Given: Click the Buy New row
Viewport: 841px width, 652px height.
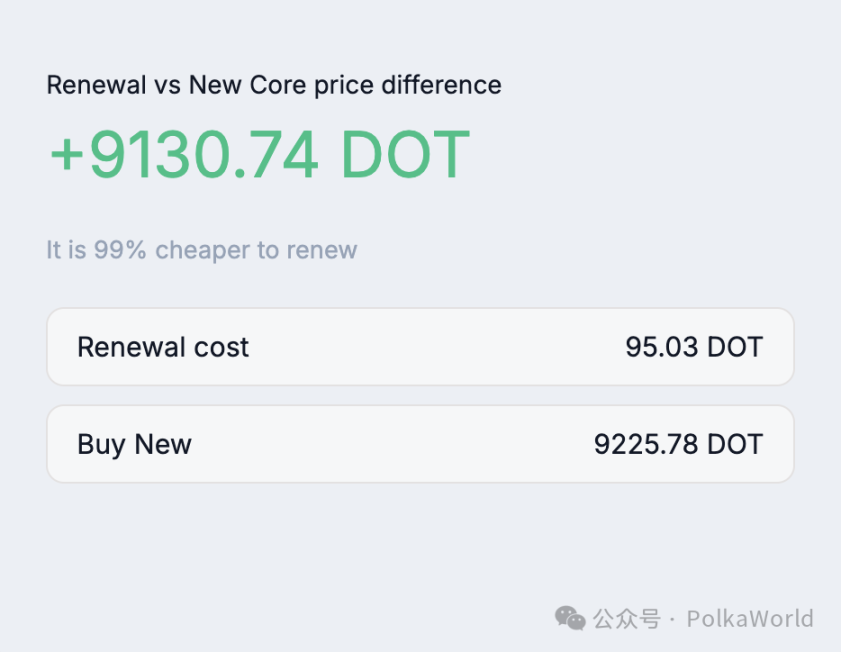Looking at the screenshot, I should (x=420, y=444).
